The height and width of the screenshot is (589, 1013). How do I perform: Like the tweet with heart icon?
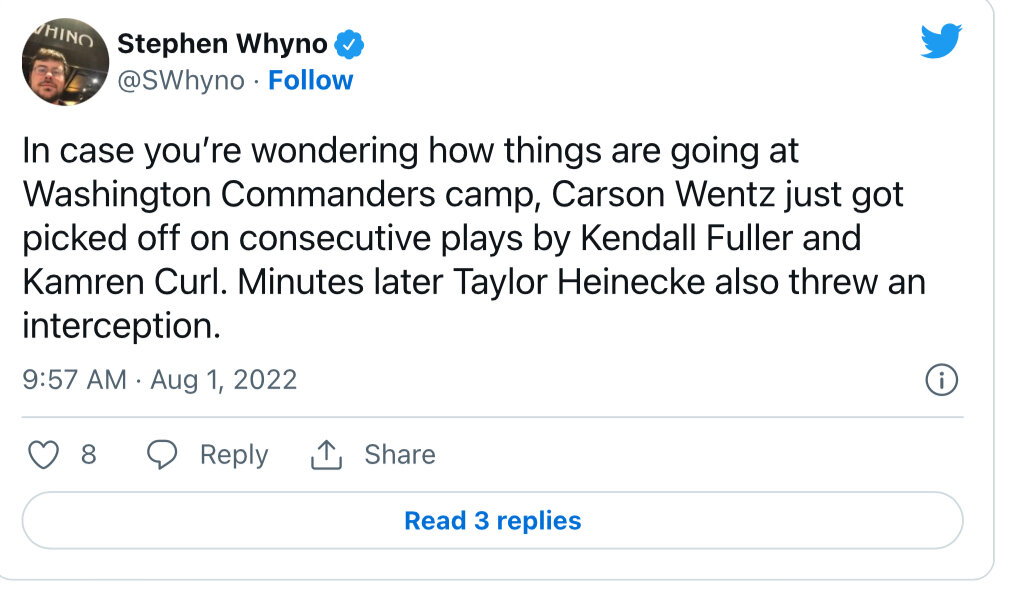pyautogui.click(x=43, y=455)
